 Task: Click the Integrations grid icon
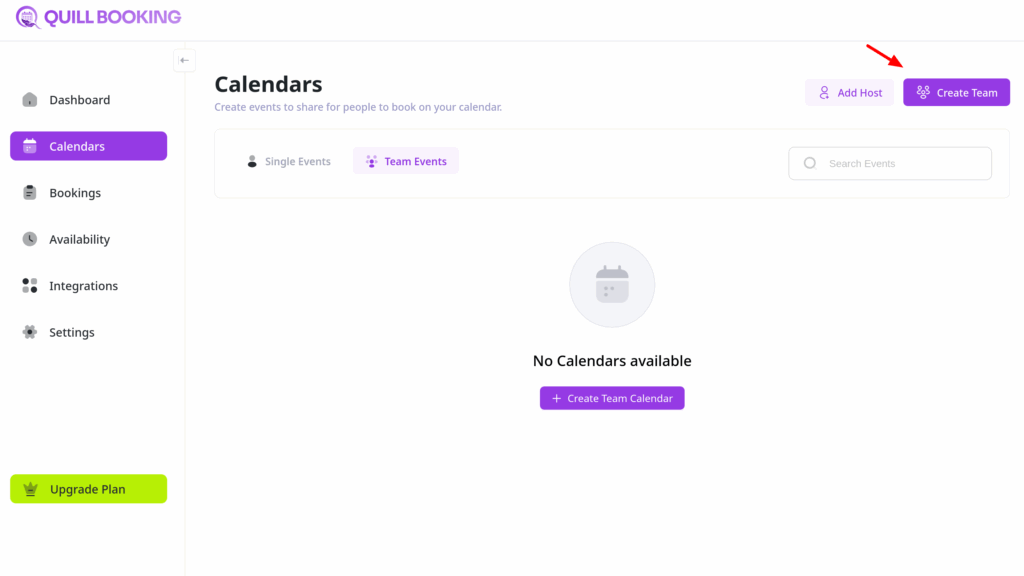tap(30, 286)
